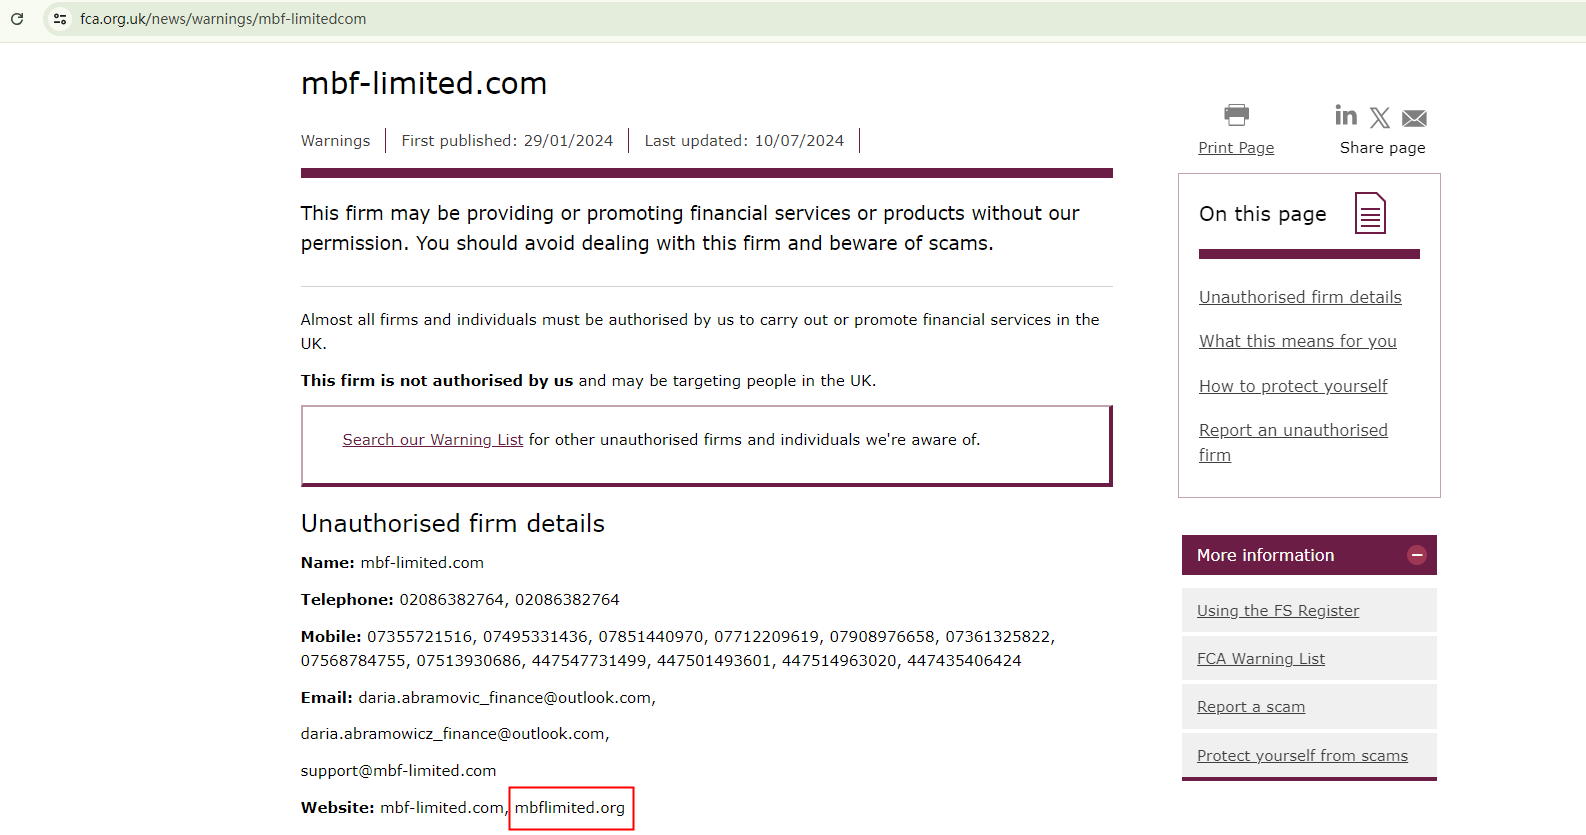This screenshot has width=1586, height=835.
Task: Collapse More information with minus icon
Action: point(1417,555)
